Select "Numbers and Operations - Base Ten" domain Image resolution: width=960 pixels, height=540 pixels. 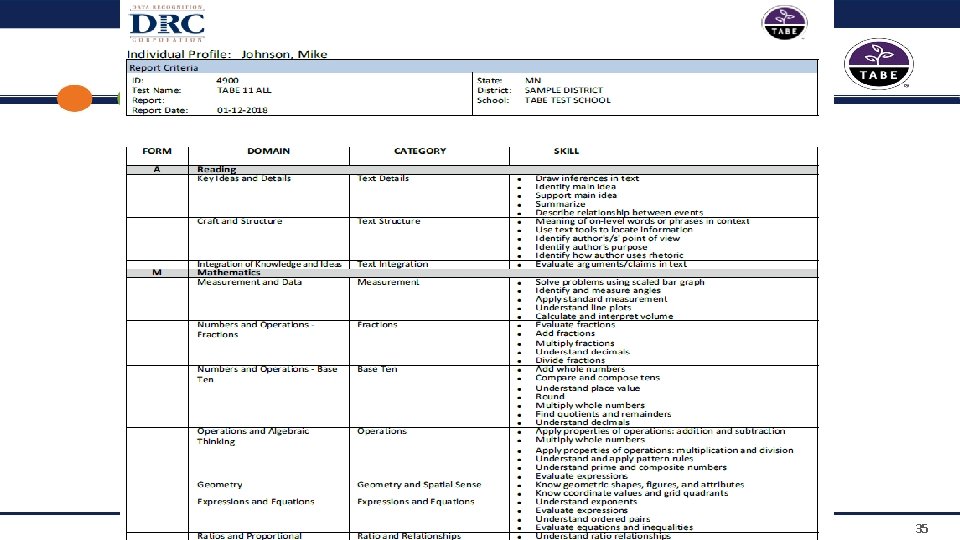pyautogui.click(x=267, y=374)
